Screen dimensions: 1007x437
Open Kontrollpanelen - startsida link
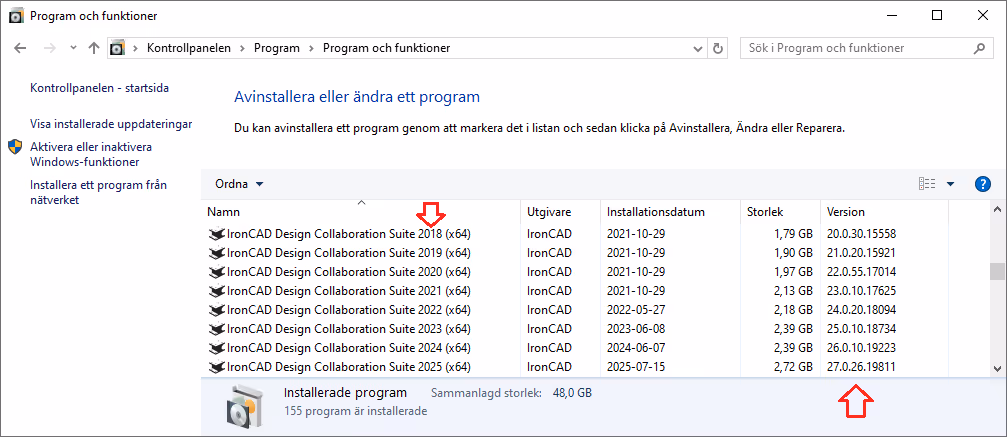(x=100, y=88)
